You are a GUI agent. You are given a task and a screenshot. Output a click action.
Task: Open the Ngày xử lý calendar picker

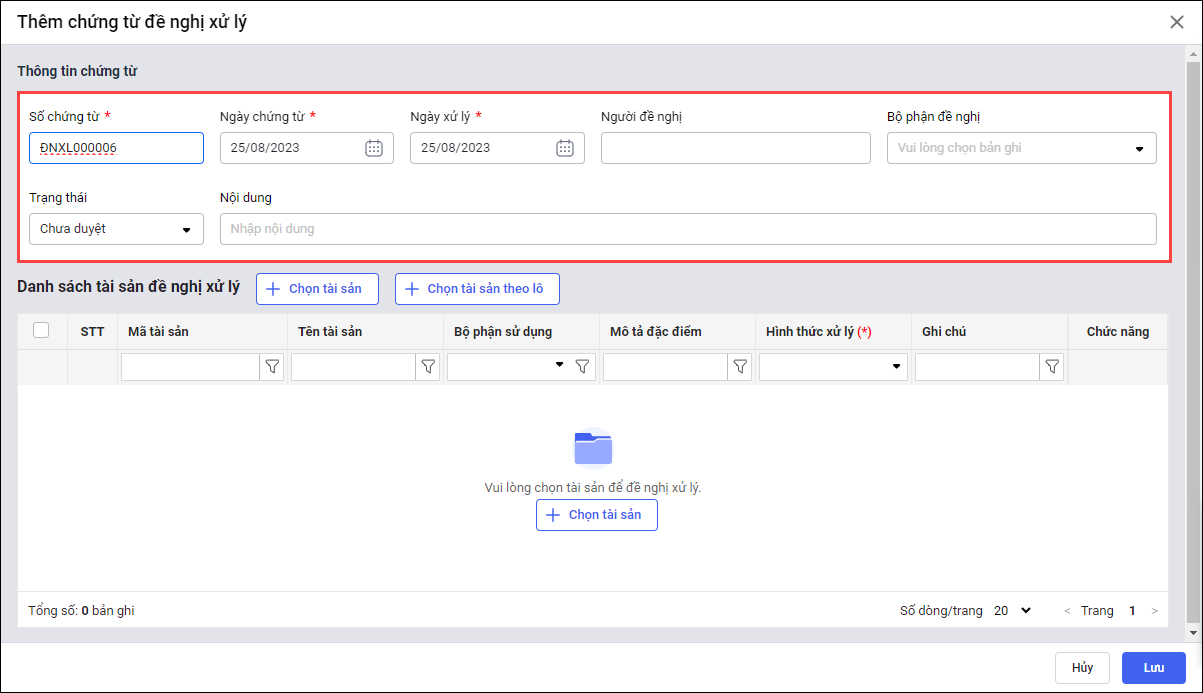[565, 148]
